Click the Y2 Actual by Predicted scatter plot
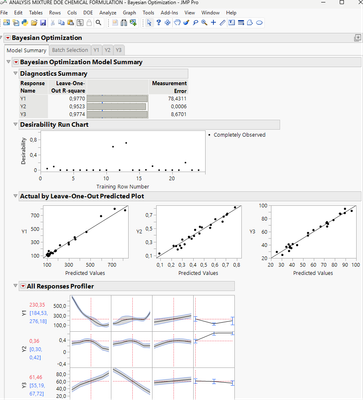The image size is (363, 400). [x=199, y=233]
